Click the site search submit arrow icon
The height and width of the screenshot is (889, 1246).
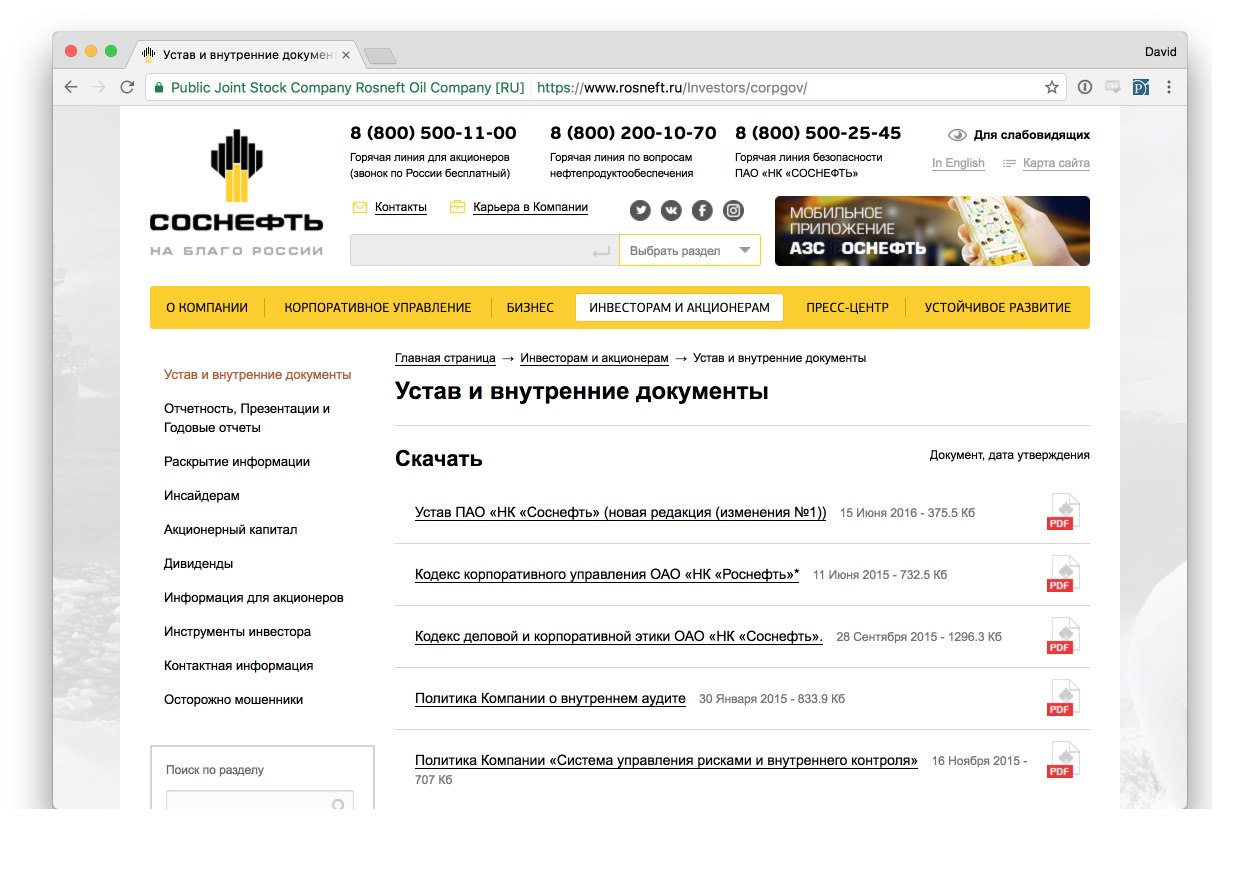click(600, 252)
